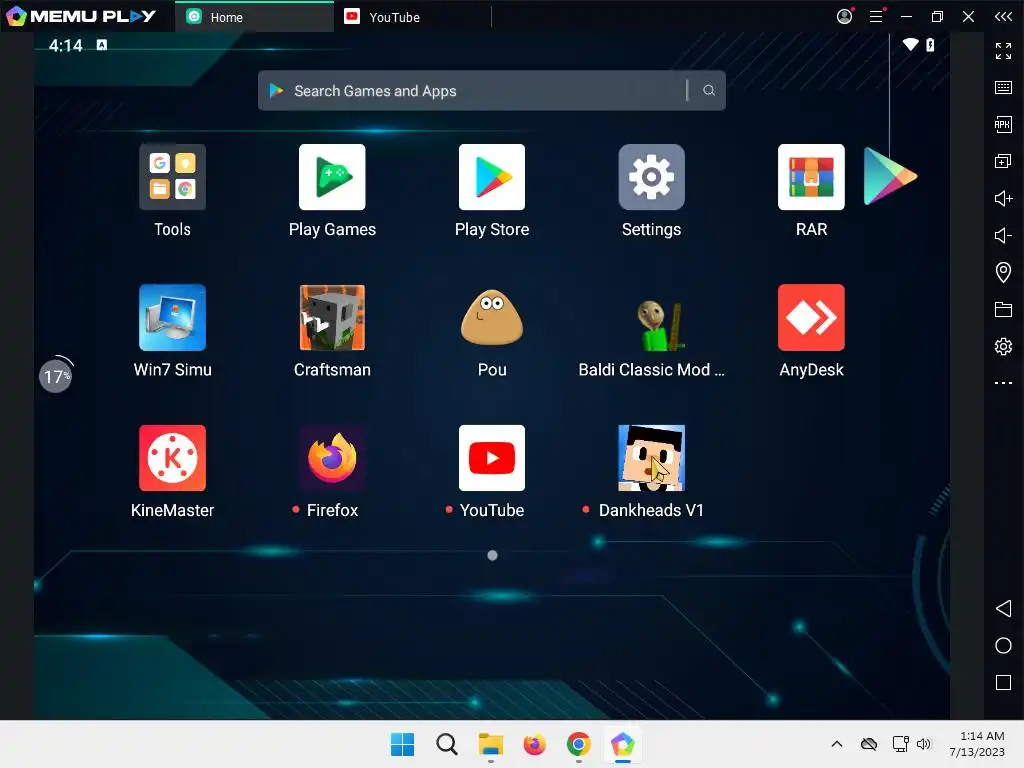Click the 17% floating progress bubble
The height and width of the screenshot is (768, 1024).
[x=56, y=376]
